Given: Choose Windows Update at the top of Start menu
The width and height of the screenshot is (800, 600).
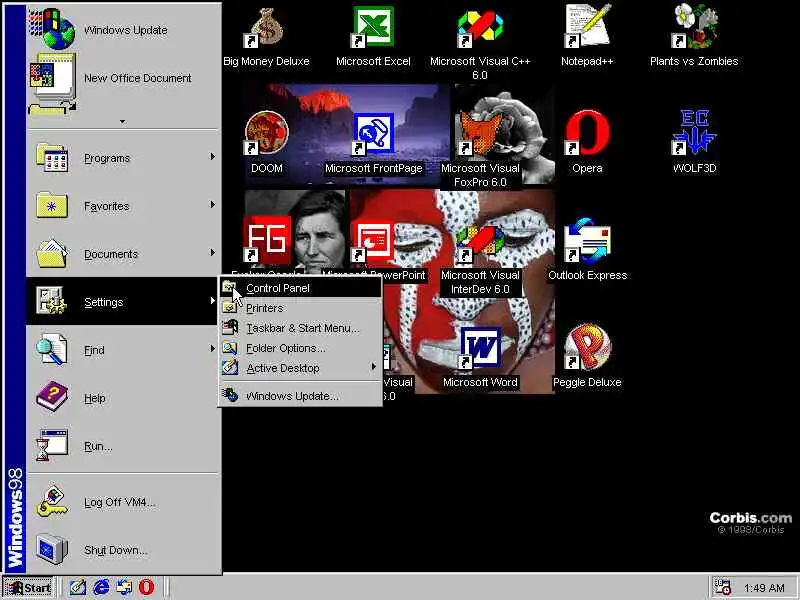Looking at the screenshot, I should pyautogui.click(x=123, y=29).
